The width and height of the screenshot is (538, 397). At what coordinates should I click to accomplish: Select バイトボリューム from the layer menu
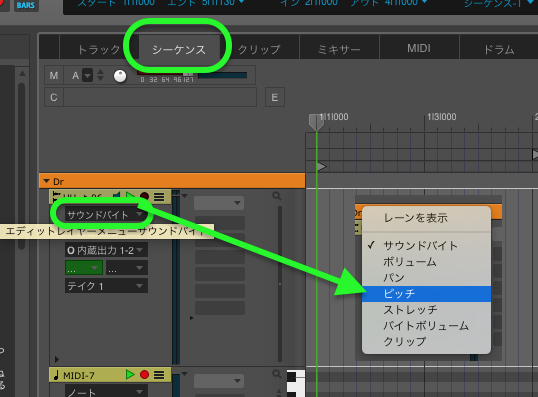click(x=426, y=326)
